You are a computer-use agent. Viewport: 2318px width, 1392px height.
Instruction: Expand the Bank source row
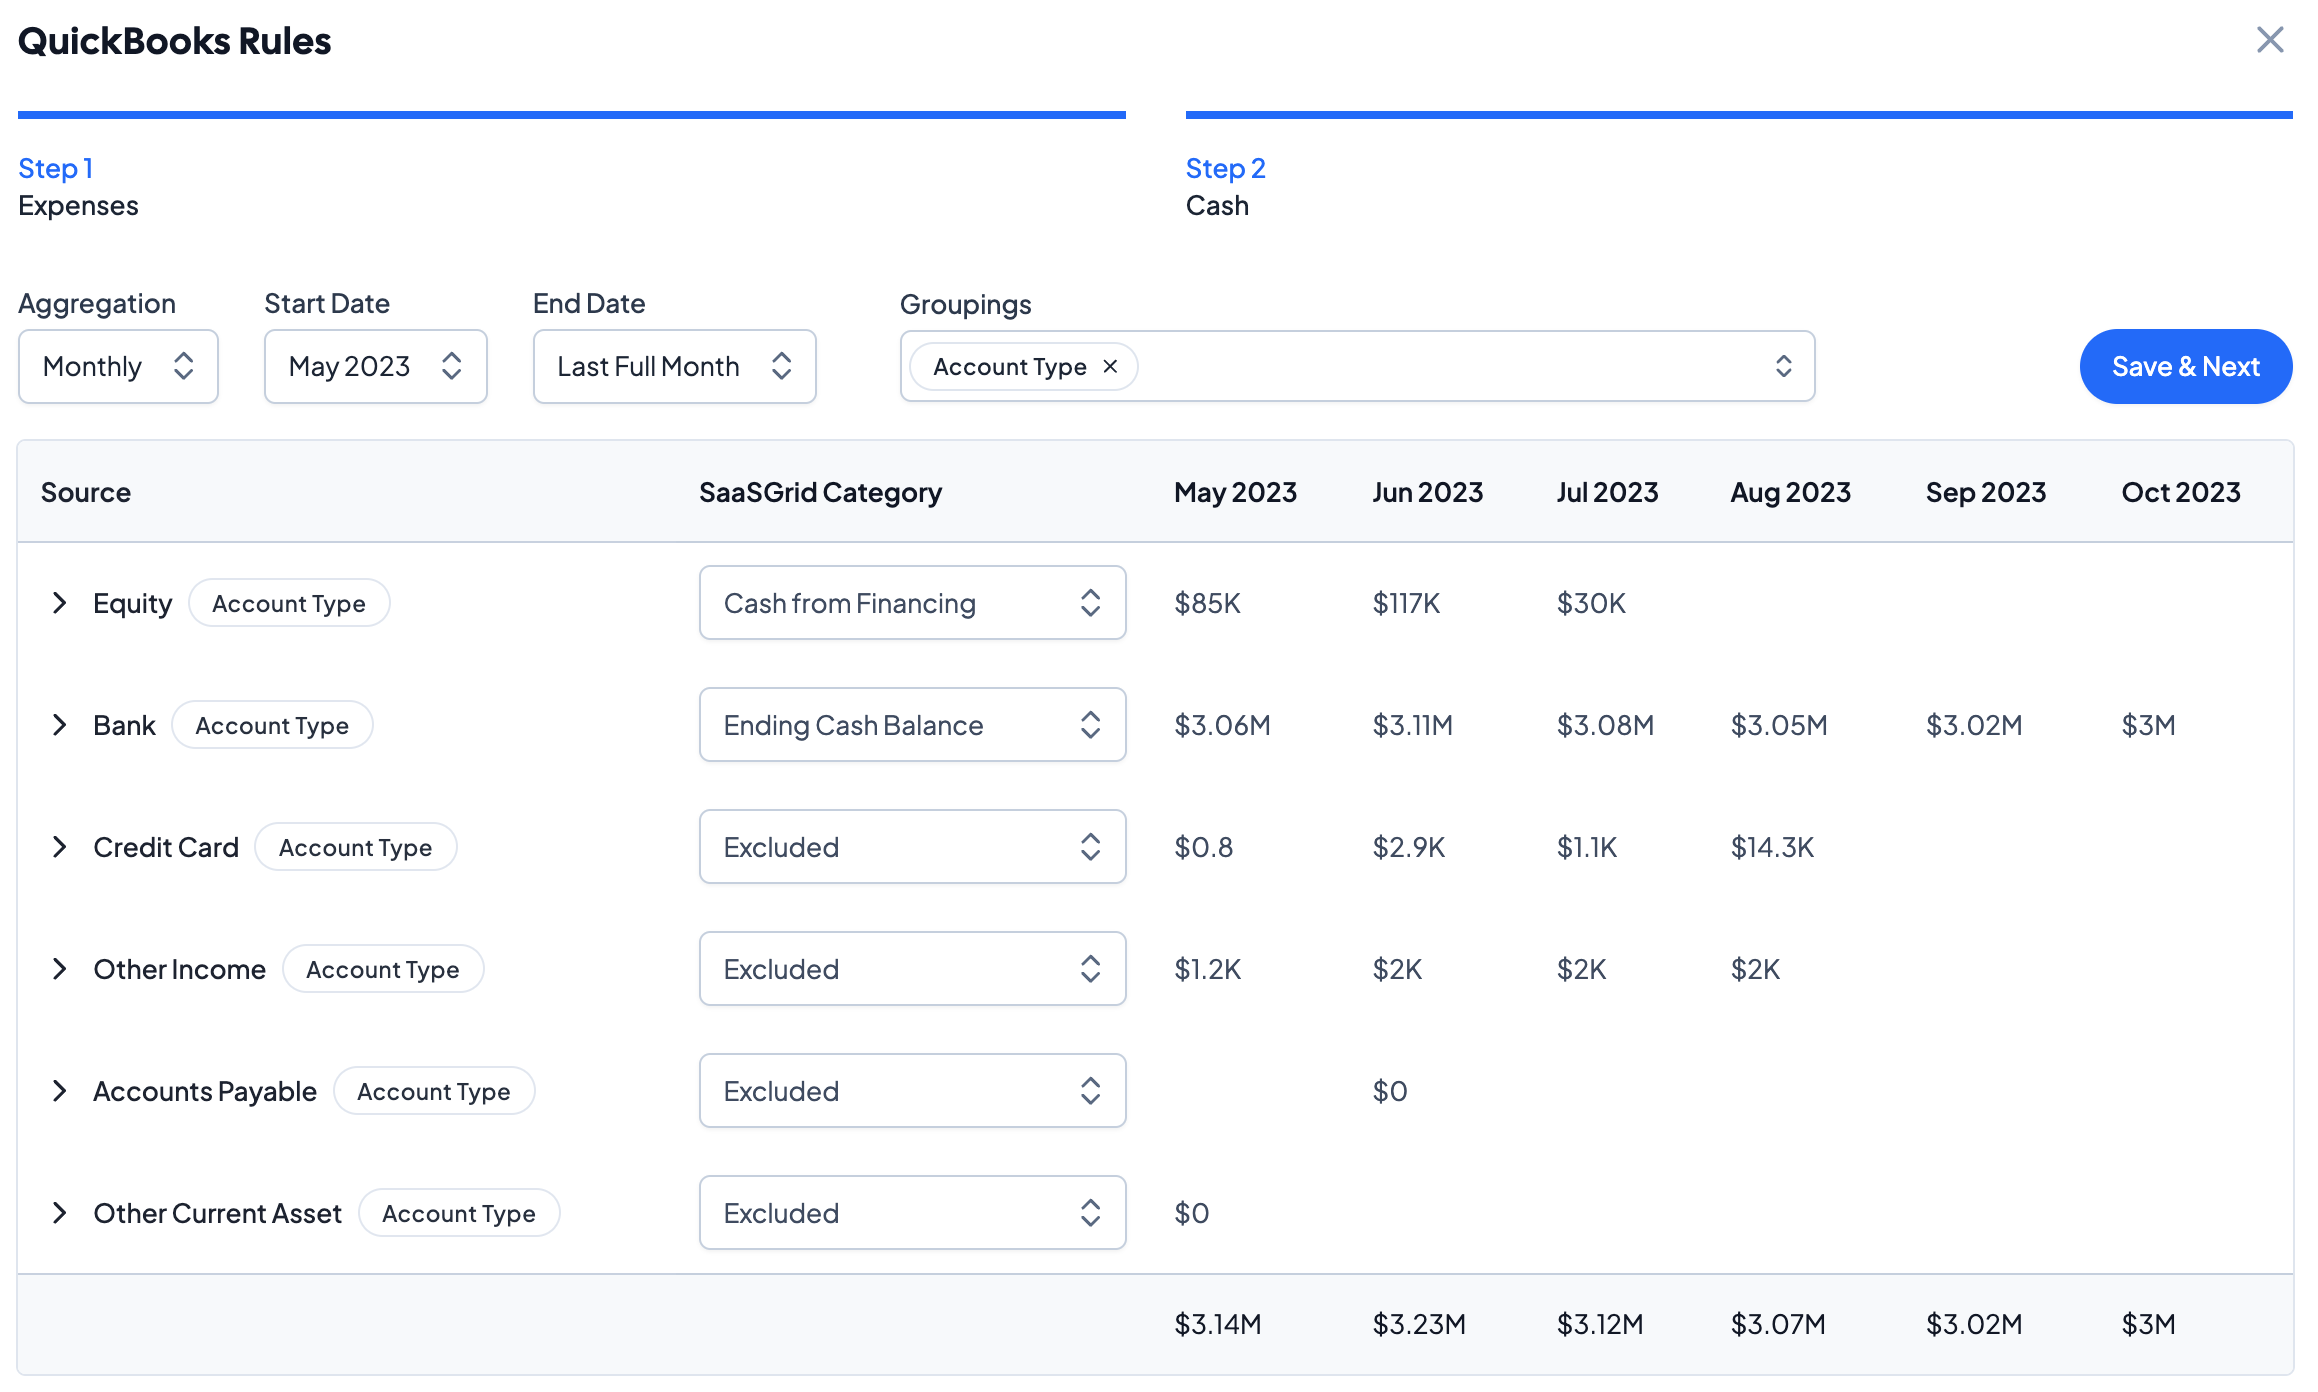click(x=60, y=725)
